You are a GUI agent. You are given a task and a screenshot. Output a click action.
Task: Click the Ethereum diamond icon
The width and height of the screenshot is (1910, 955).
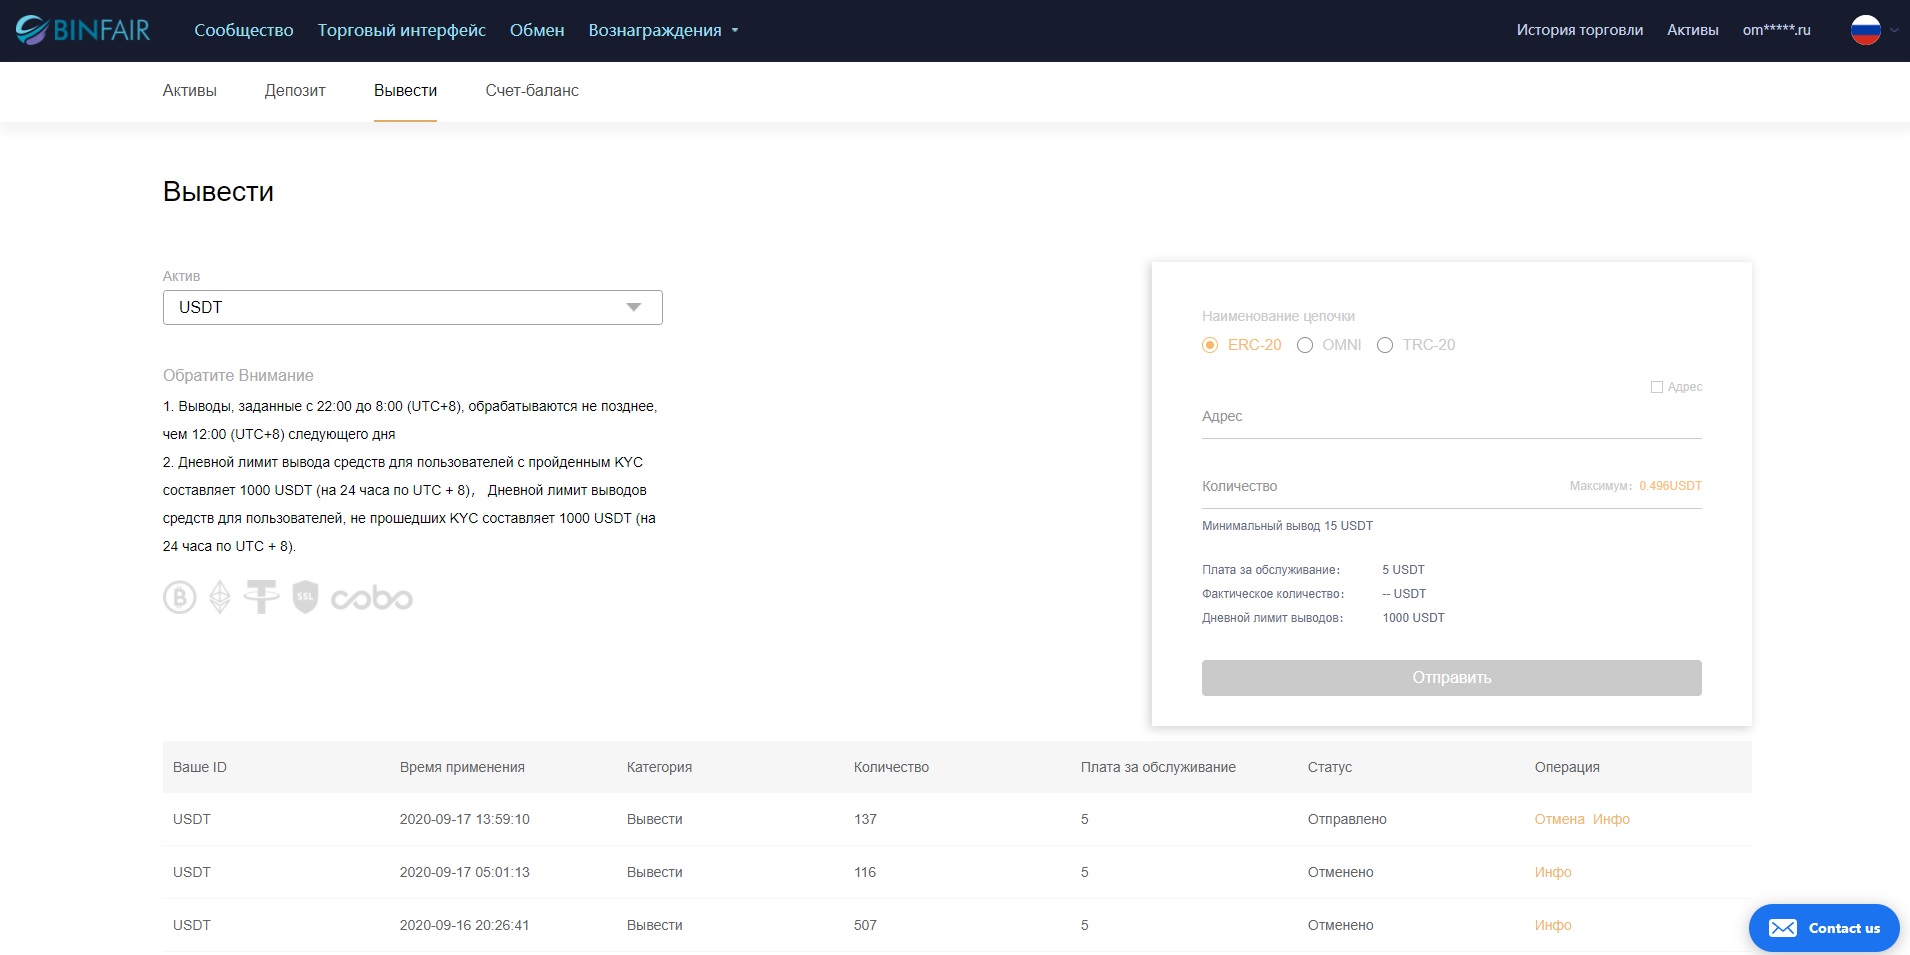220,598
